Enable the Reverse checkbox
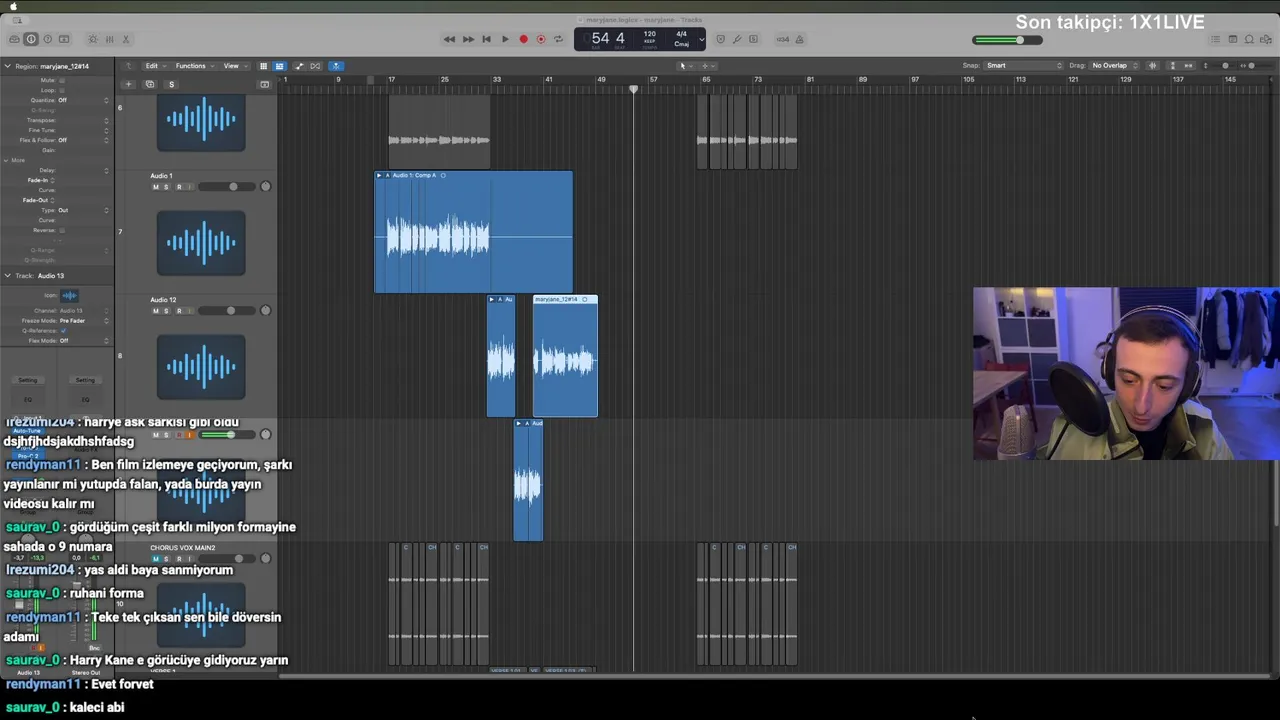The image size is (1280, 720). tap(62, 230)
